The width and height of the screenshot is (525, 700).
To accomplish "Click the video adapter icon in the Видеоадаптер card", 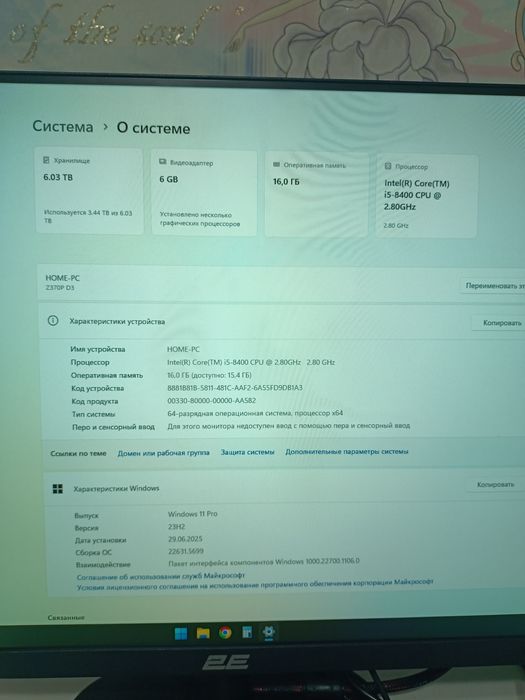I will pyautogui.click(x=162, y=162).
